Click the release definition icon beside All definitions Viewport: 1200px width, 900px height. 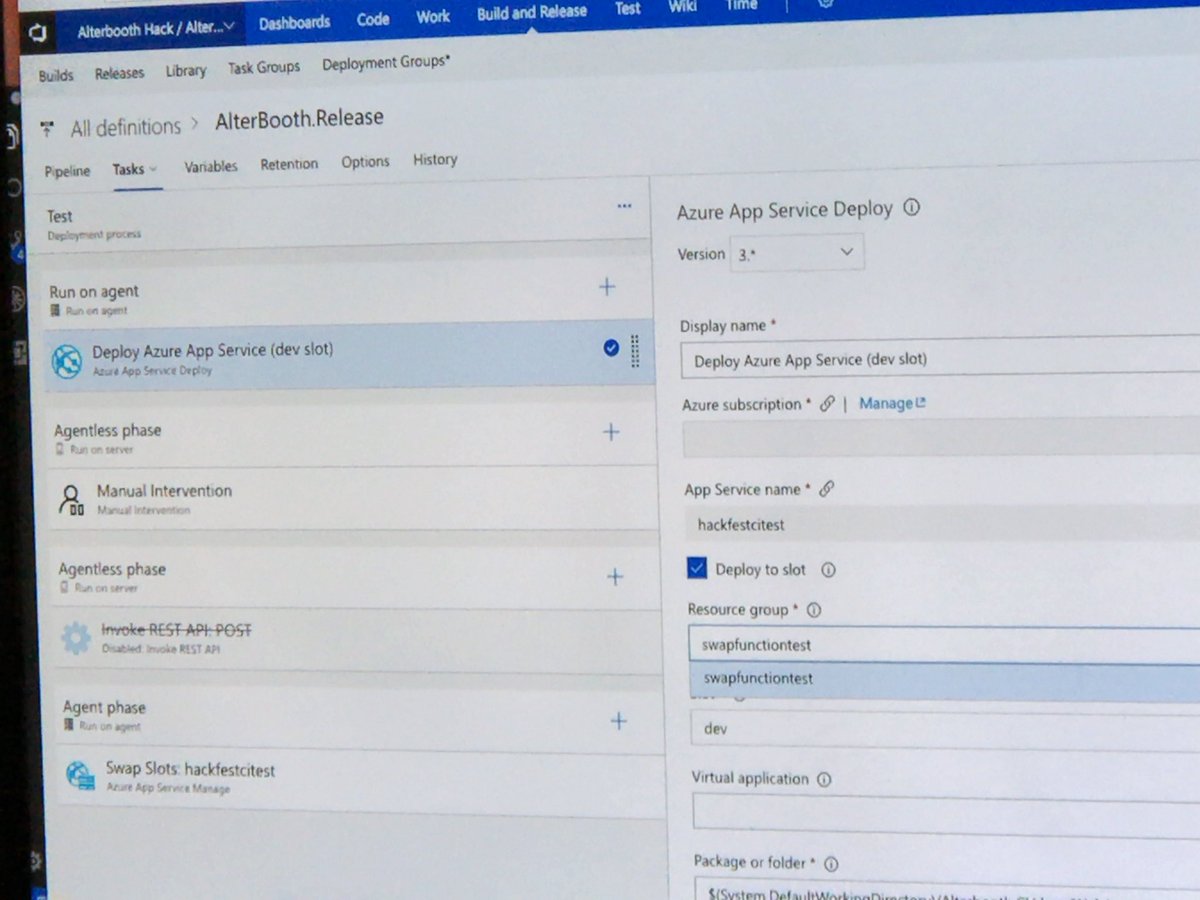[x=46, y=129]
